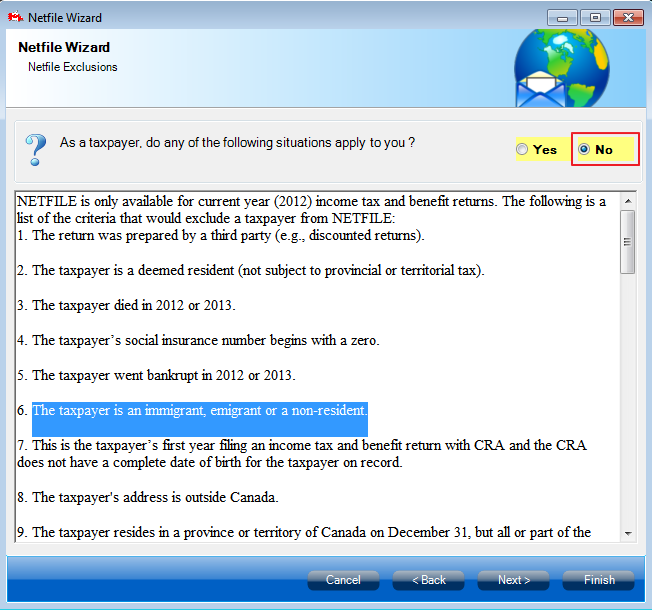Click item 8 'address is outside Canada'
Screen dimensions: 652x610
148,497
